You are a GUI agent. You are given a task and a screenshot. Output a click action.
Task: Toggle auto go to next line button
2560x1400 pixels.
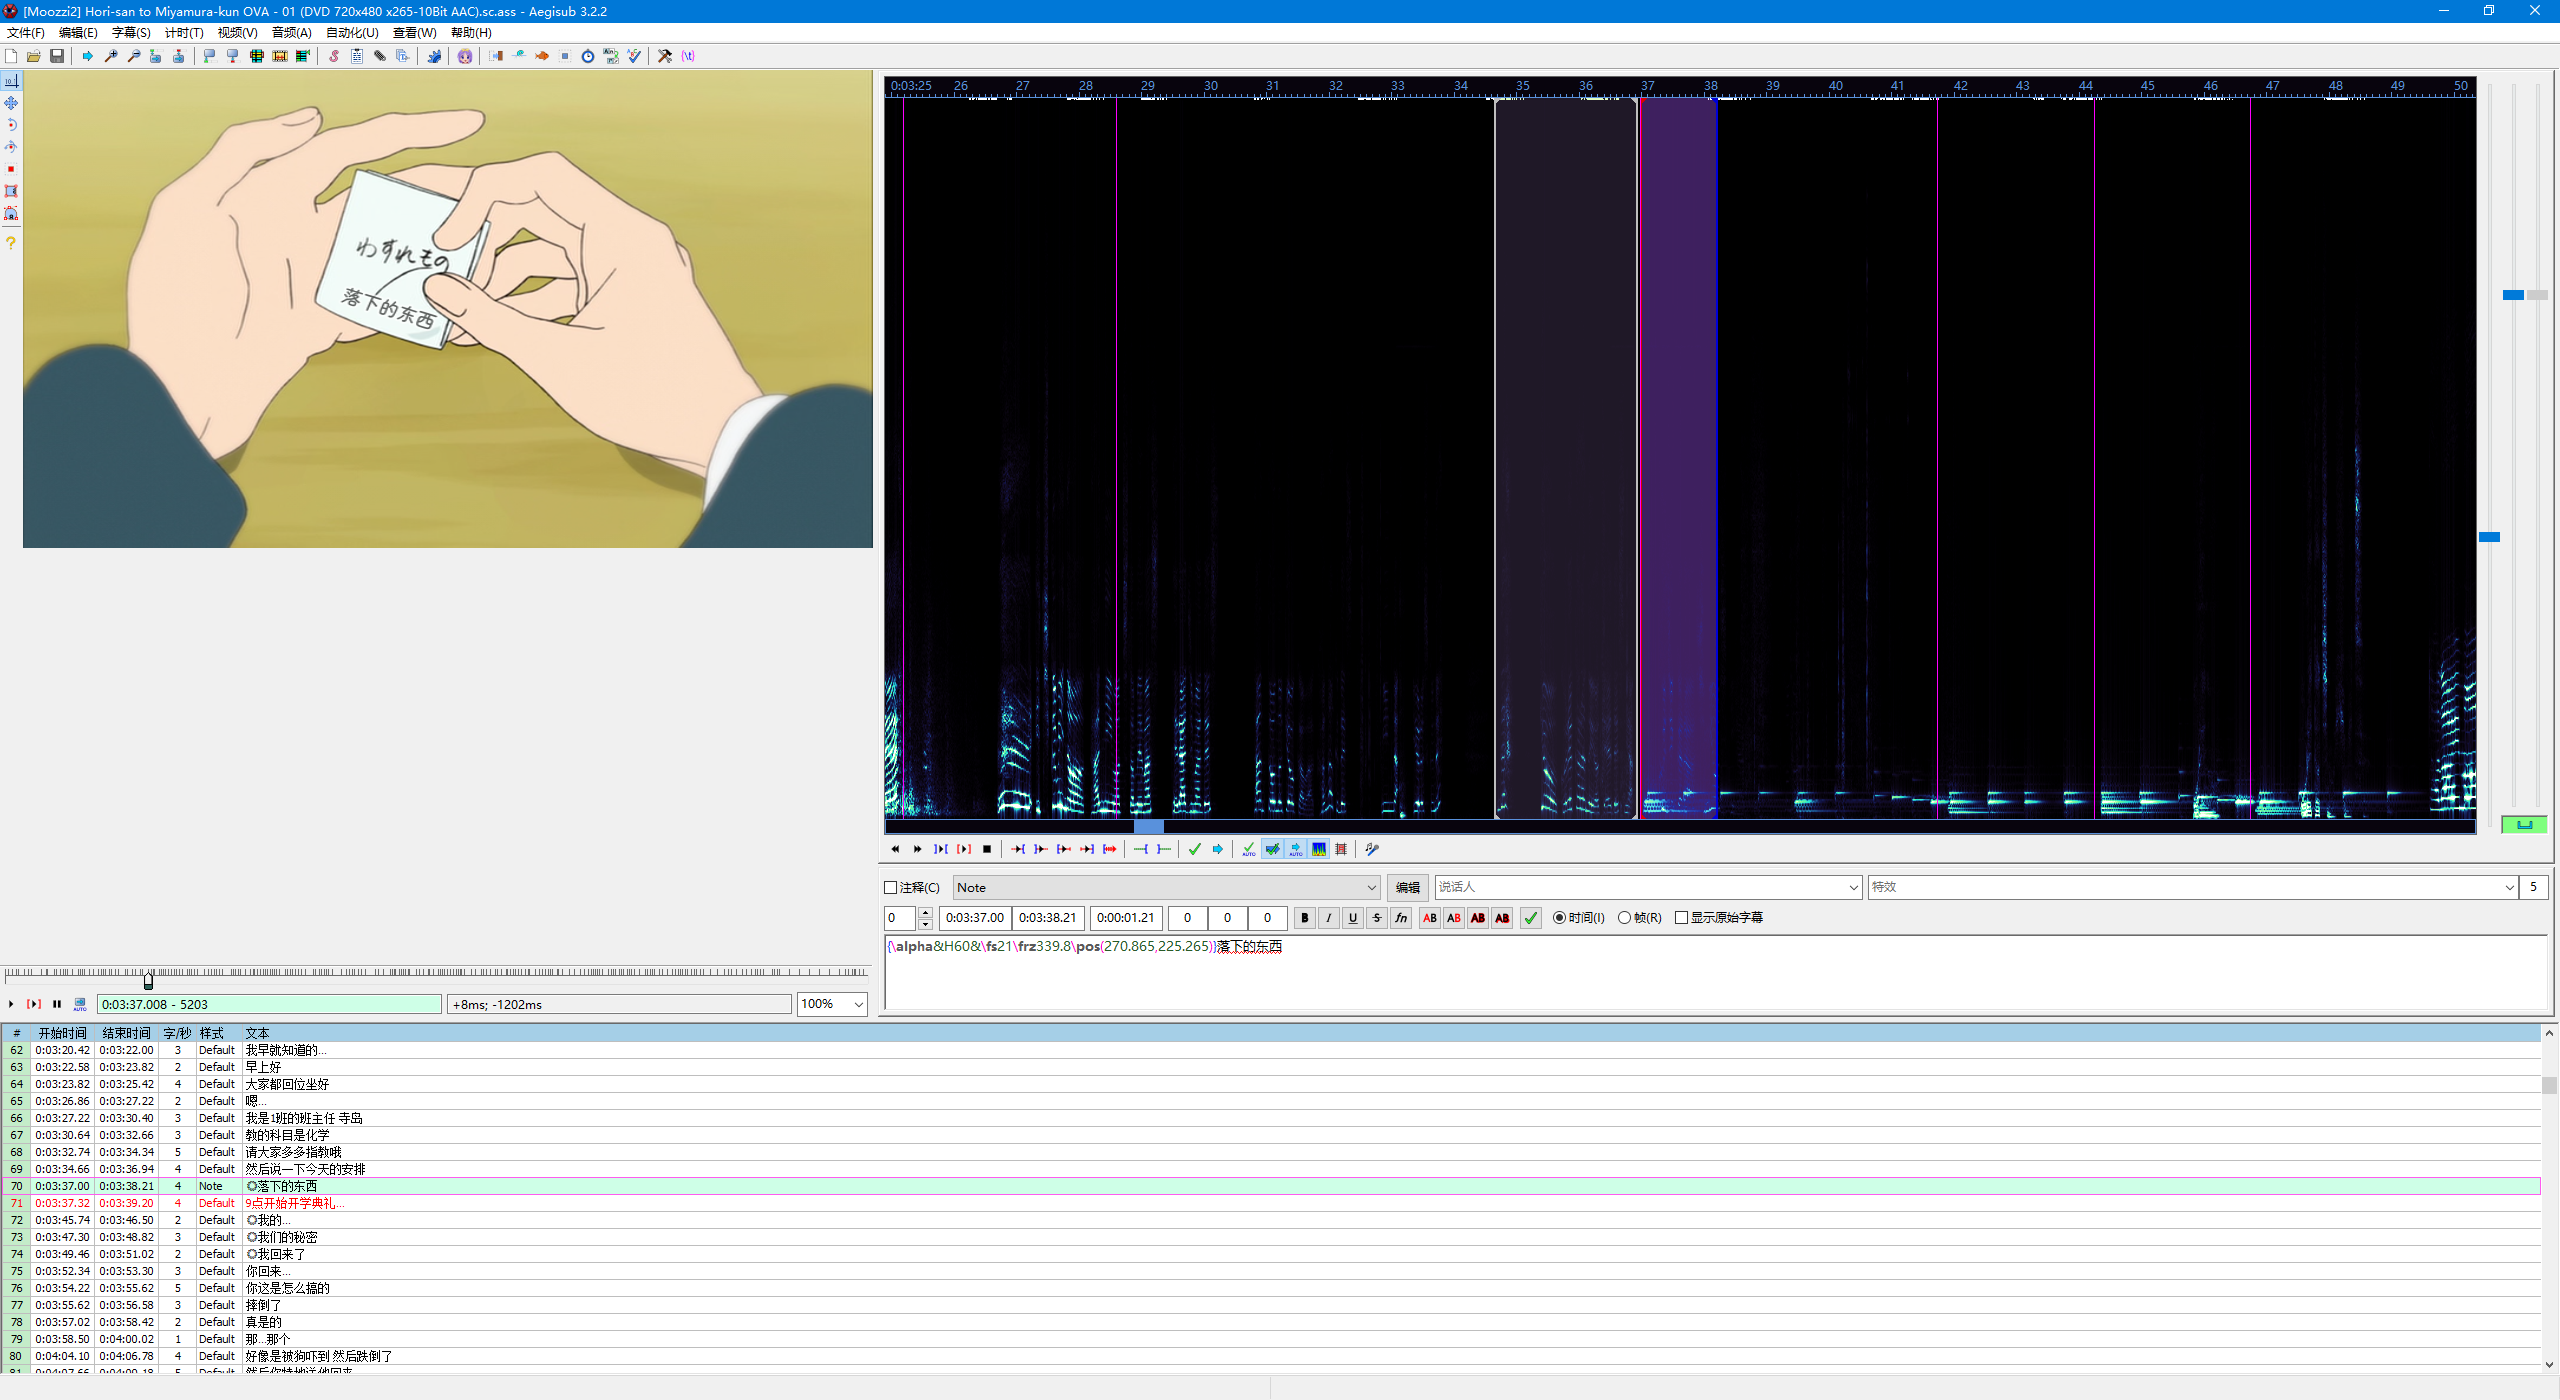pyautogui.click(x=1272, y=849)
